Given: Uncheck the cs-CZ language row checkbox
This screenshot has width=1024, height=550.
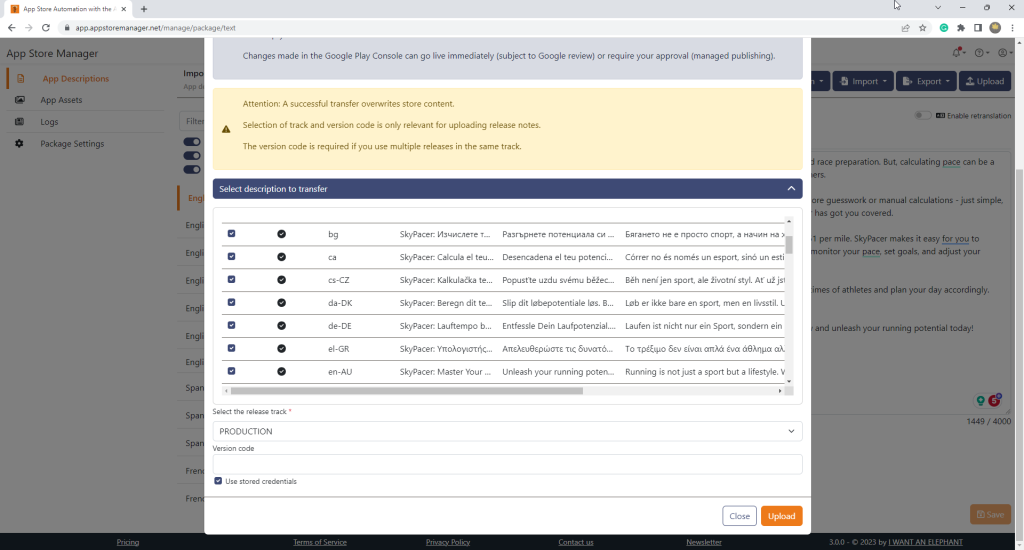Looking at the screenshot, I should (231, 280).
